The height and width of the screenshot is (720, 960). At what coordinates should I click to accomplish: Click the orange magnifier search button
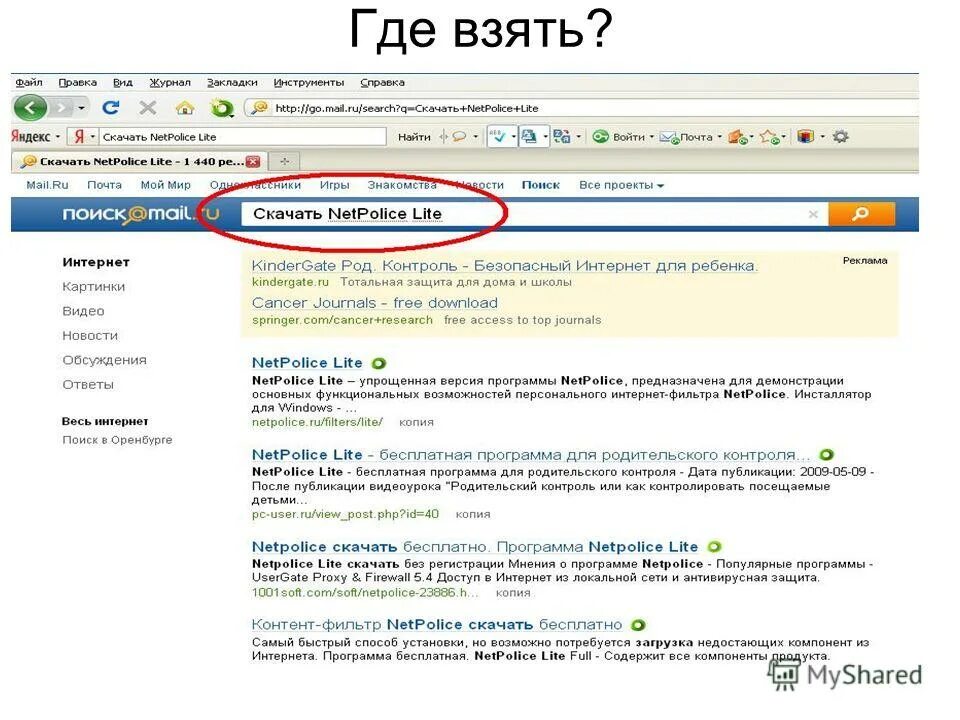pos(861,214)
